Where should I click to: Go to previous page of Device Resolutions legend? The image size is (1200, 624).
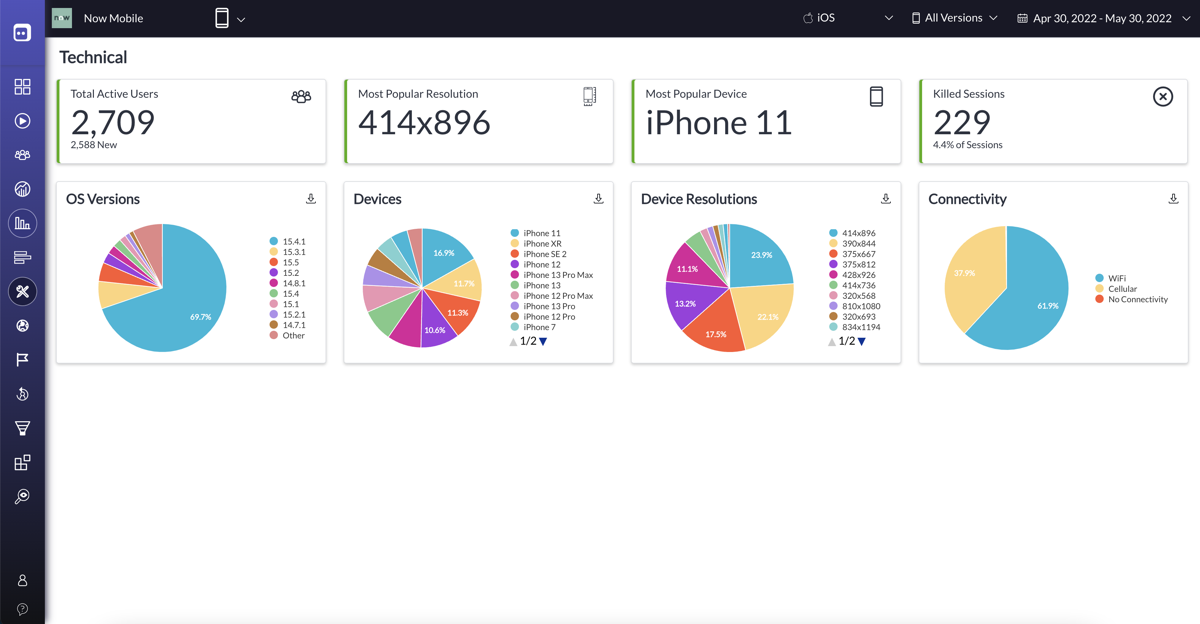coord(832,342)
